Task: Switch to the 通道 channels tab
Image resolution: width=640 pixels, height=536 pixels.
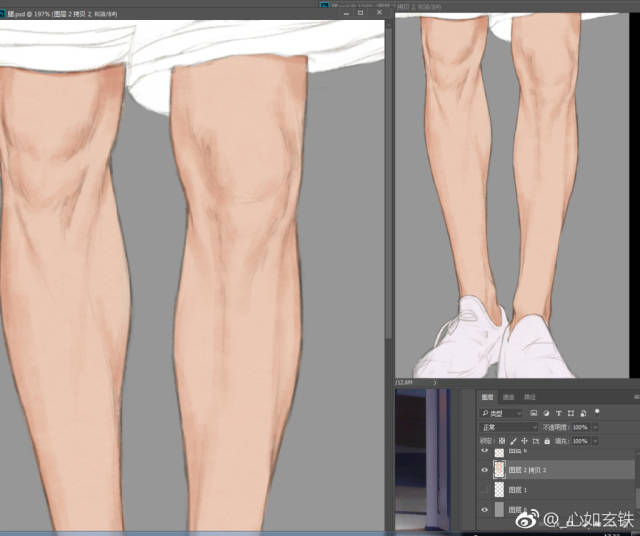Action: click(508, 397)
